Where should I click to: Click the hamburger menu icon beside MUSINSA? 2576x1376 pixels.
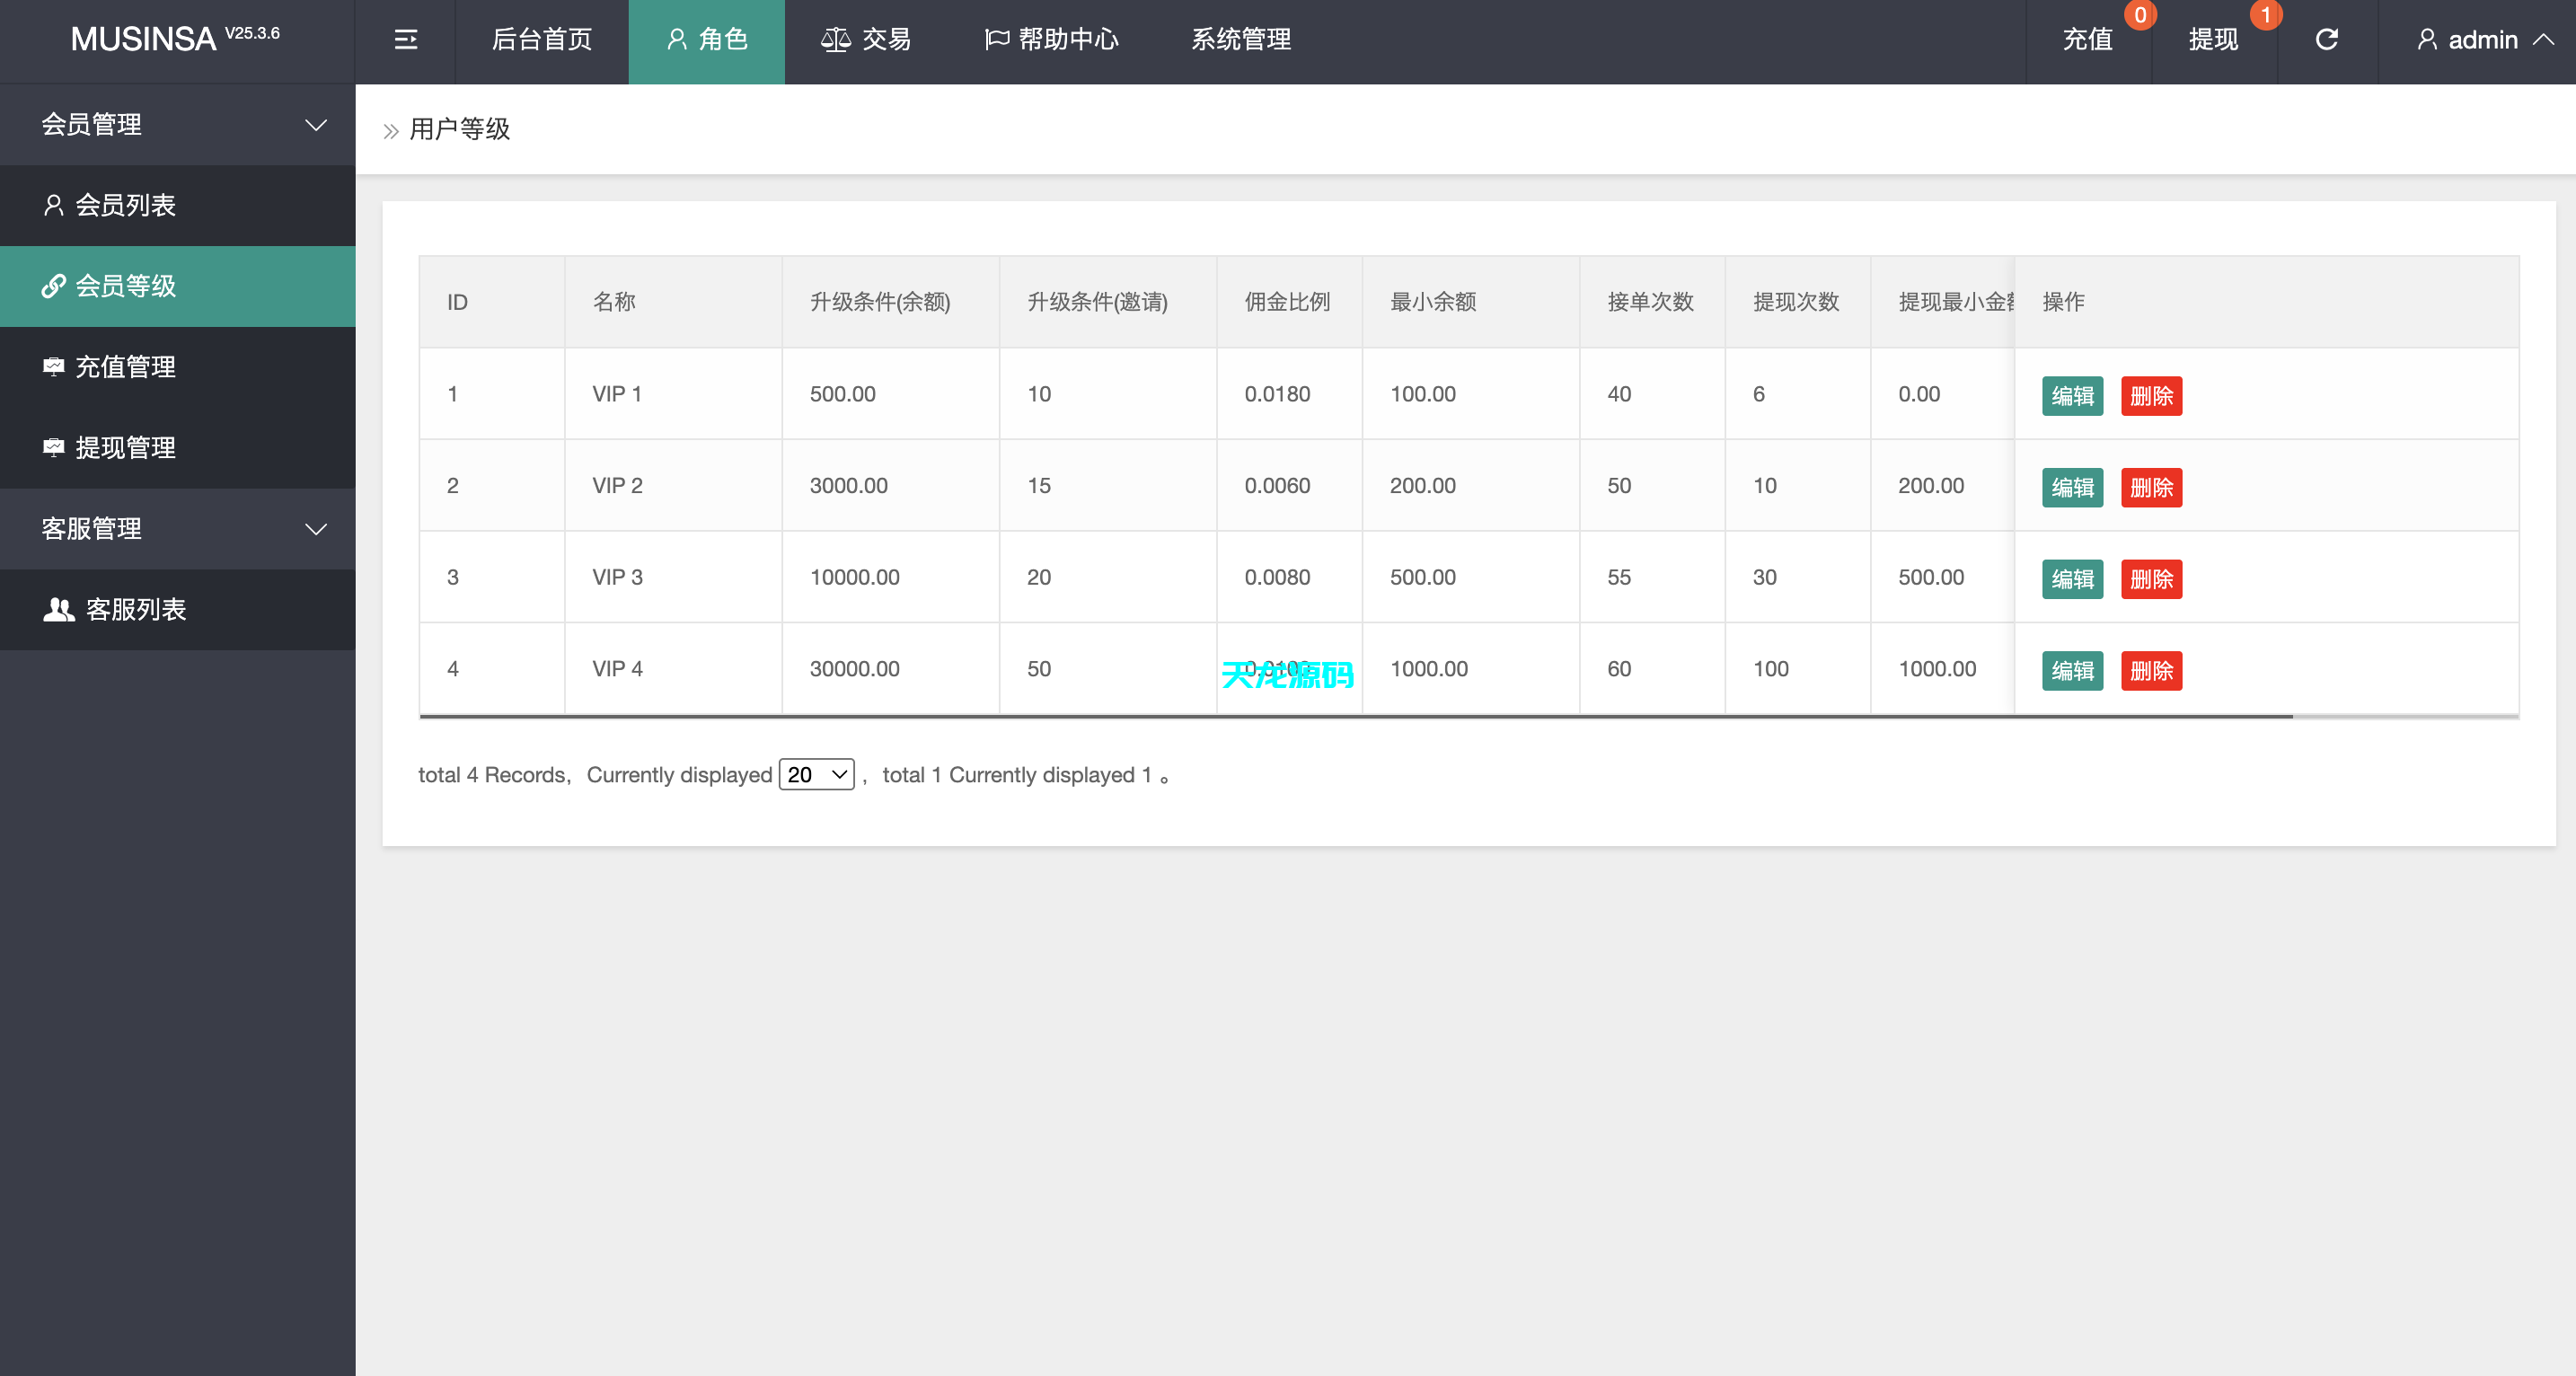pos(405,39)
